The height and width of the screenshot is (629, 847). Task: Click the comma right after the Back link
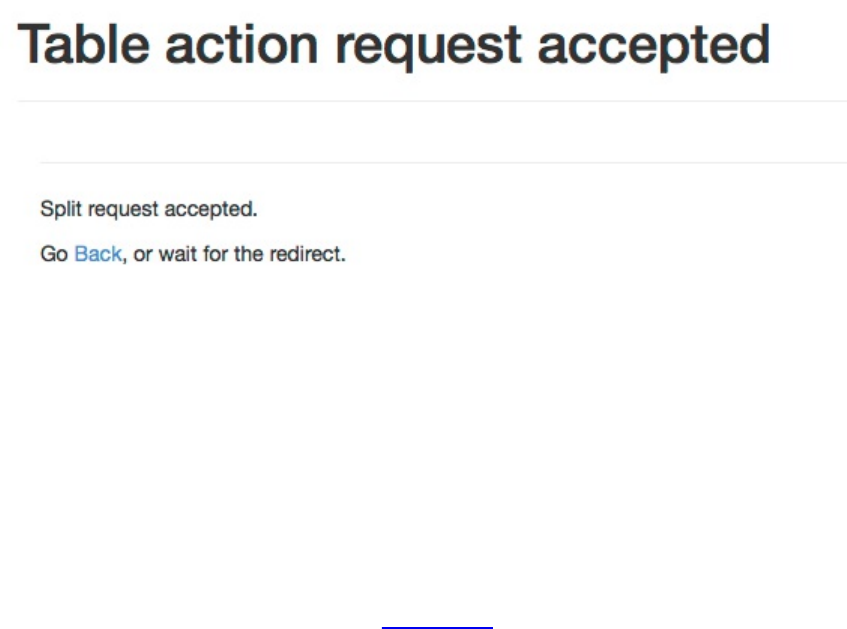(125, 257)
